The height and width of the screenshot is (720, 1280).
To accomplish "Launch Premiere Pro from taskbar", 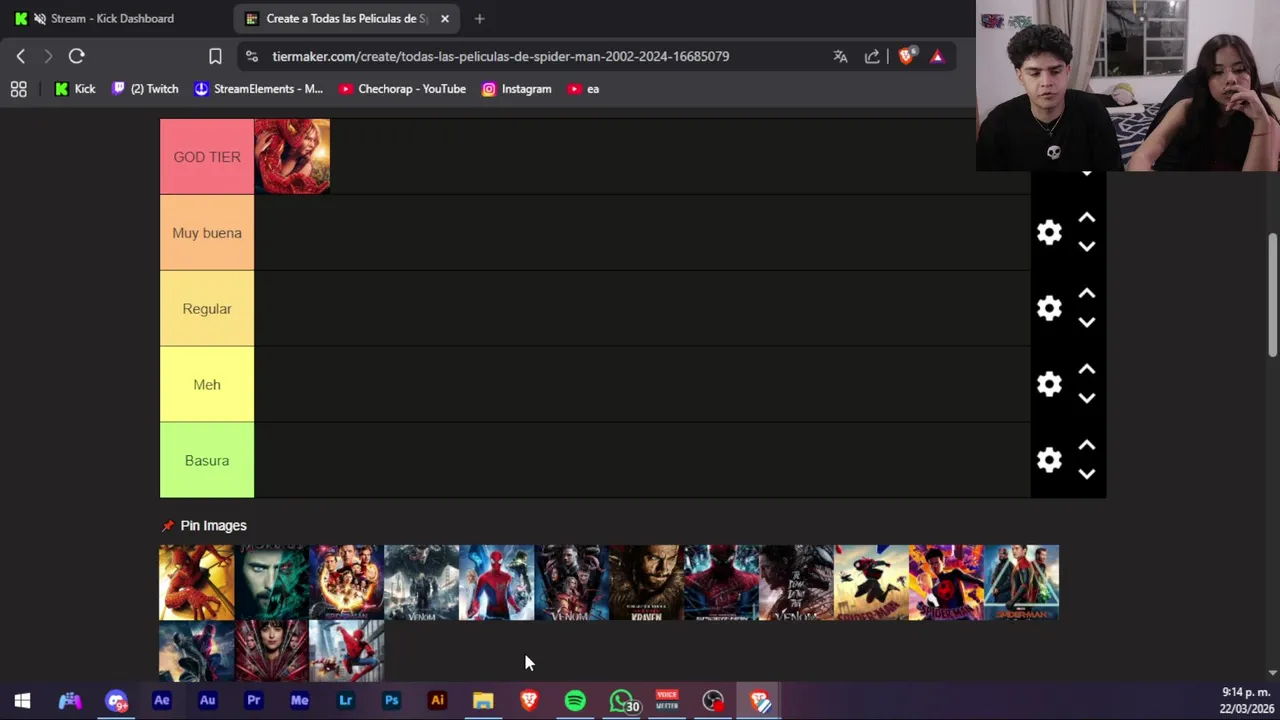I will (x=253, y=701).
